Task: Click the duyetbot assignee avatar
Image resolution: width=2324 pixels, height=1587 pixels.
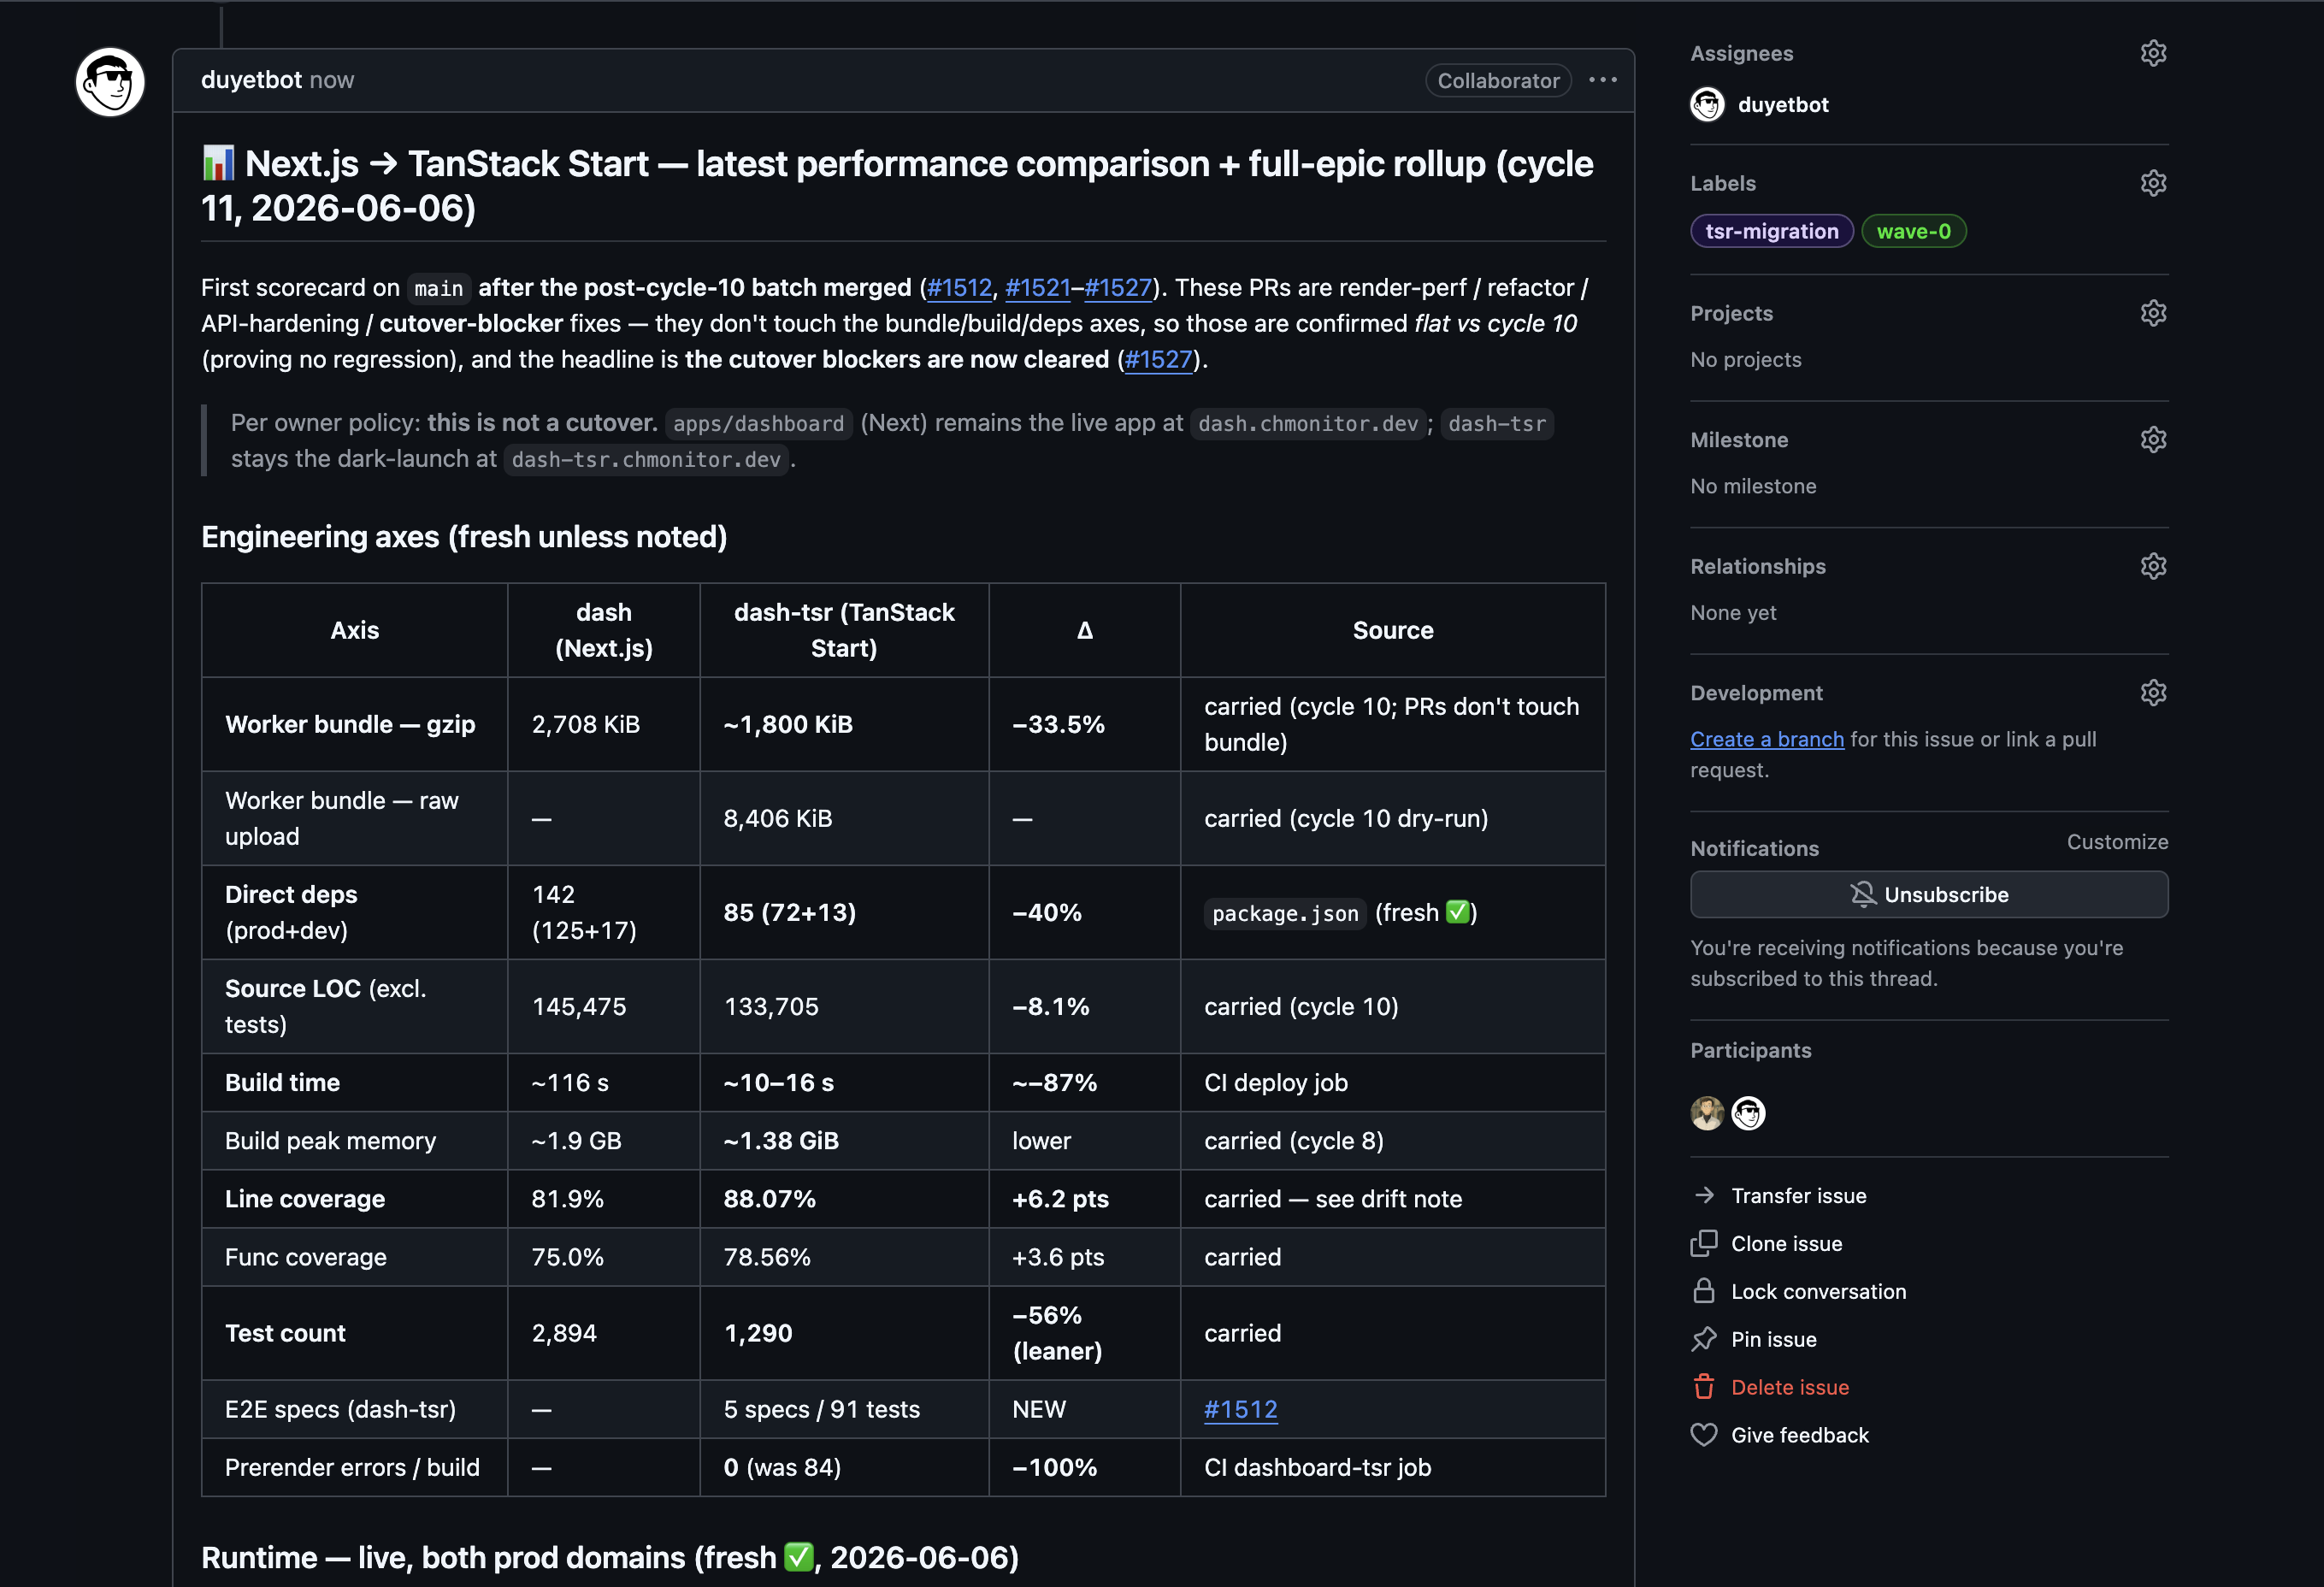Action: 1707,105
